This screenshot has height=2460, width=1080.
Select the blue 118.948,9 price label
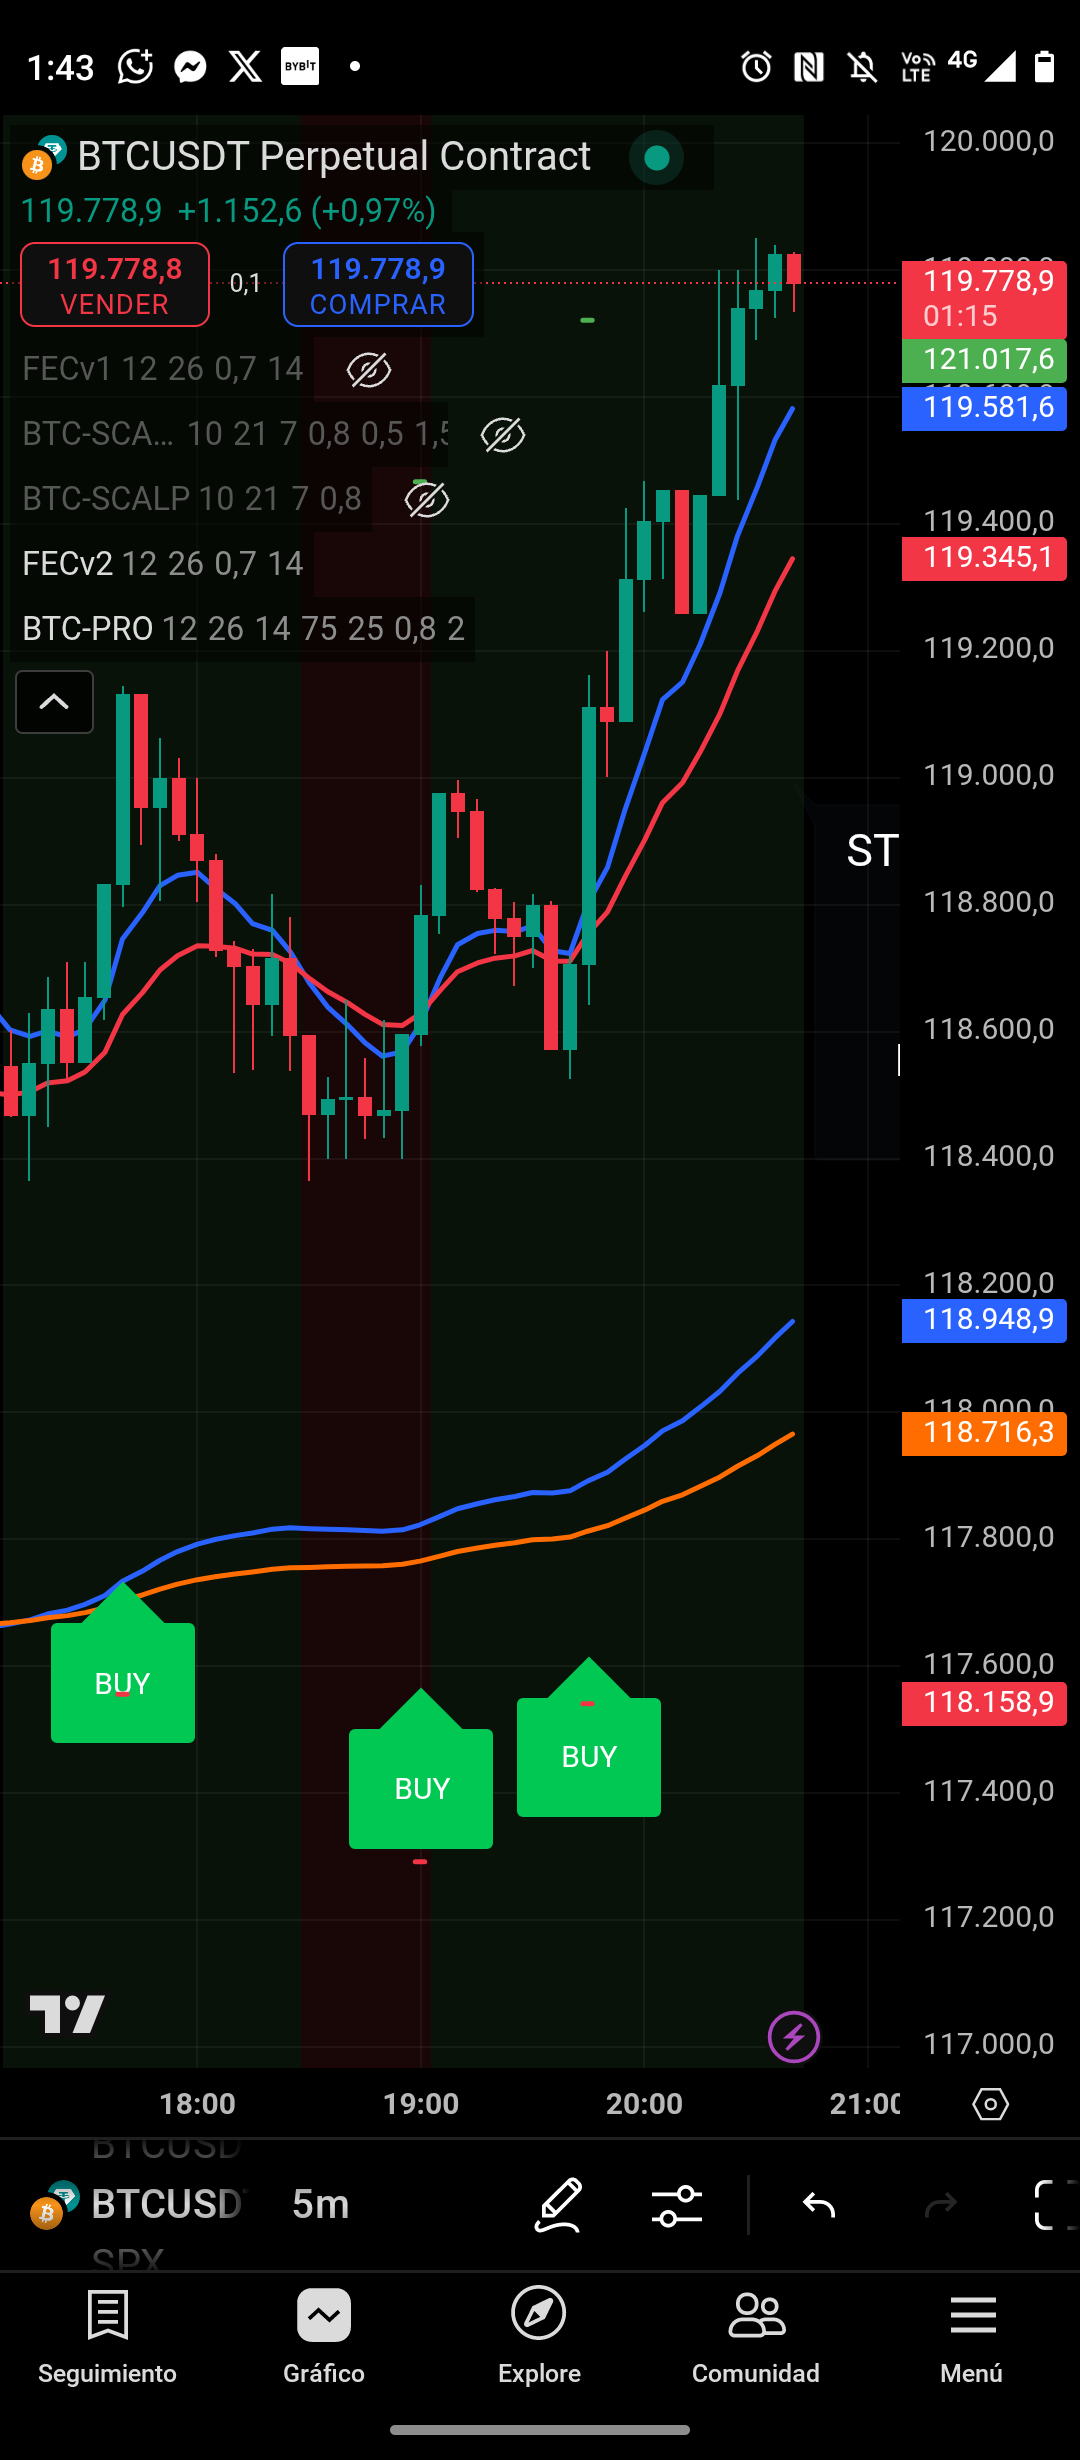point(984,1320)
